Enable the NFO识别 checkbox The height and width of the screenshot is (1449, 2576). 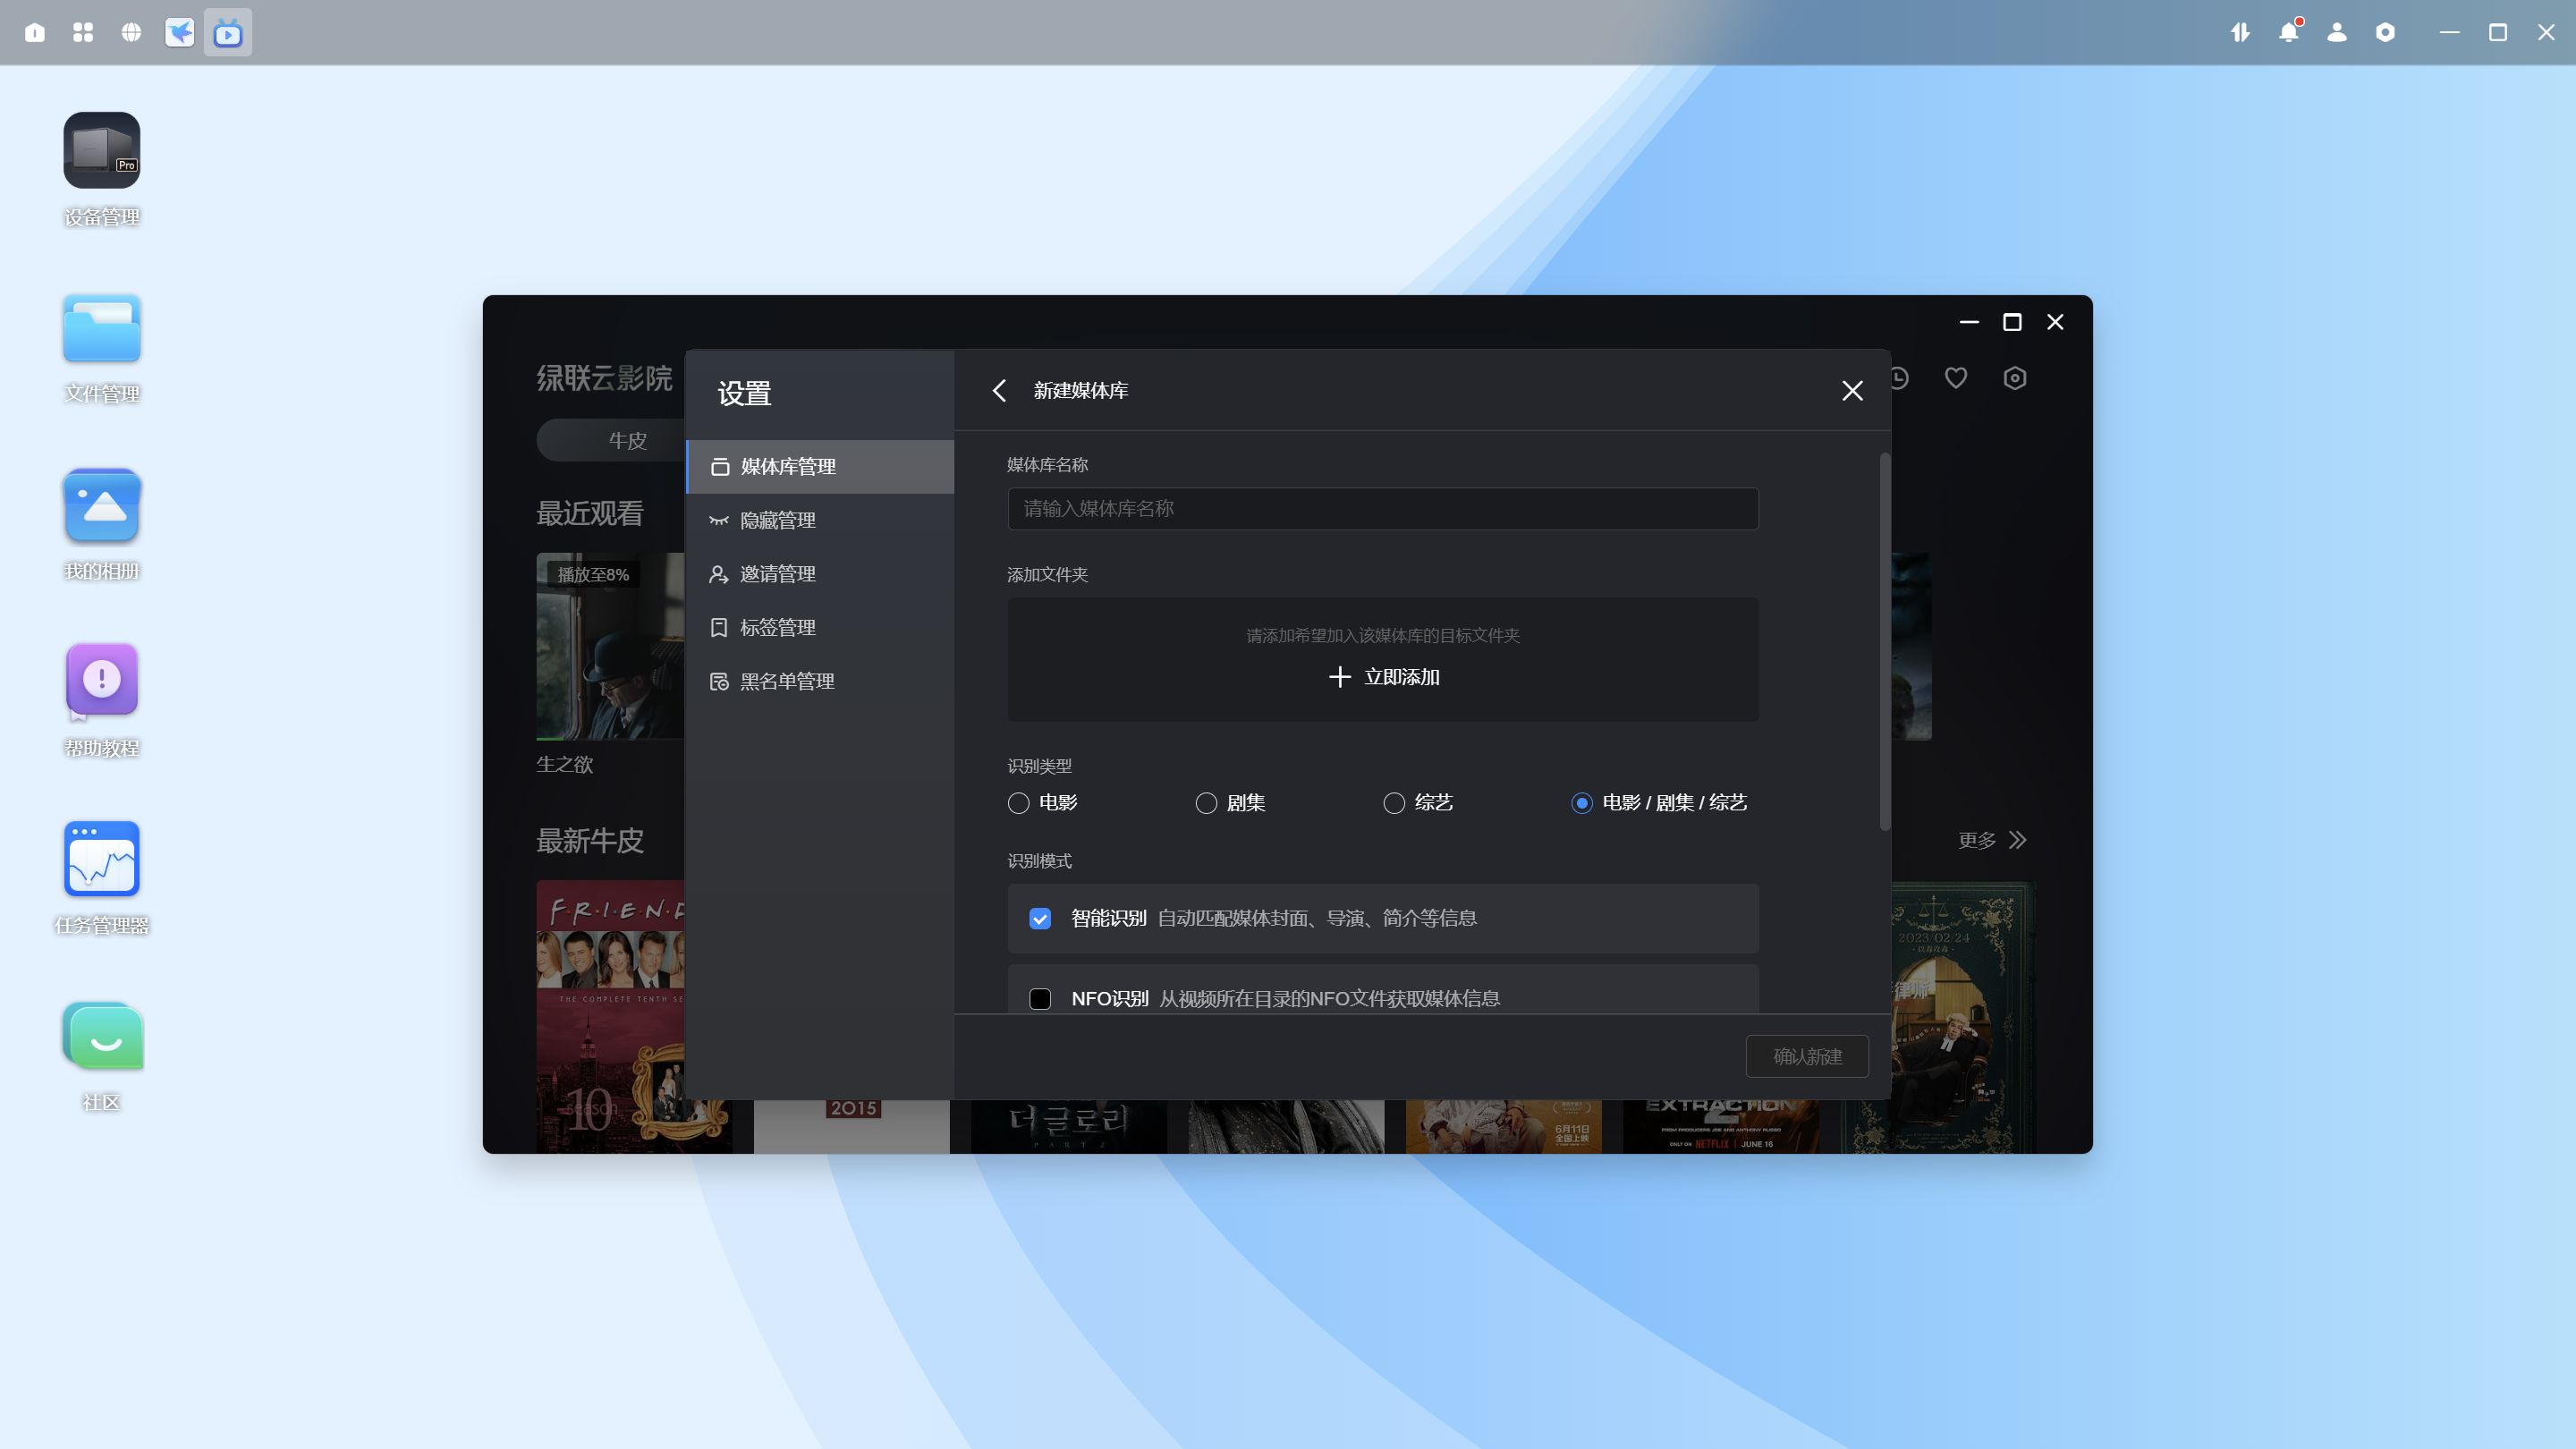[1040, 998]
